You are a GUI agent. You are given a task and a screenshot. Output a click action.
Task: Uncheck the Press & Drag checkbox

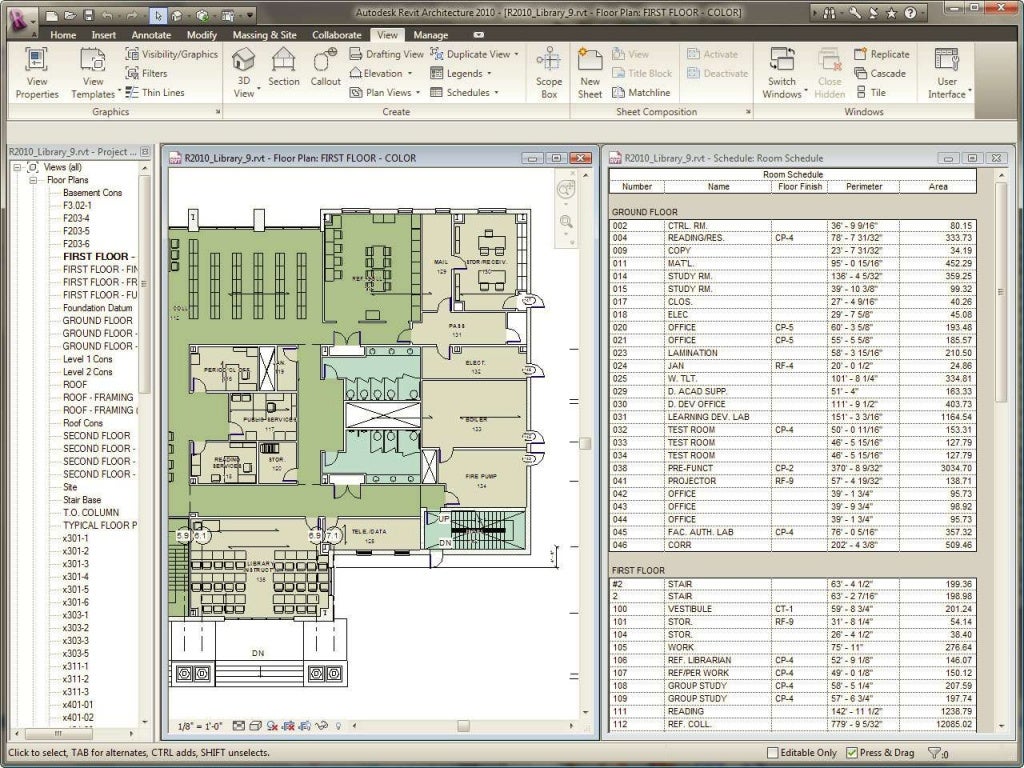pos(852,753)
